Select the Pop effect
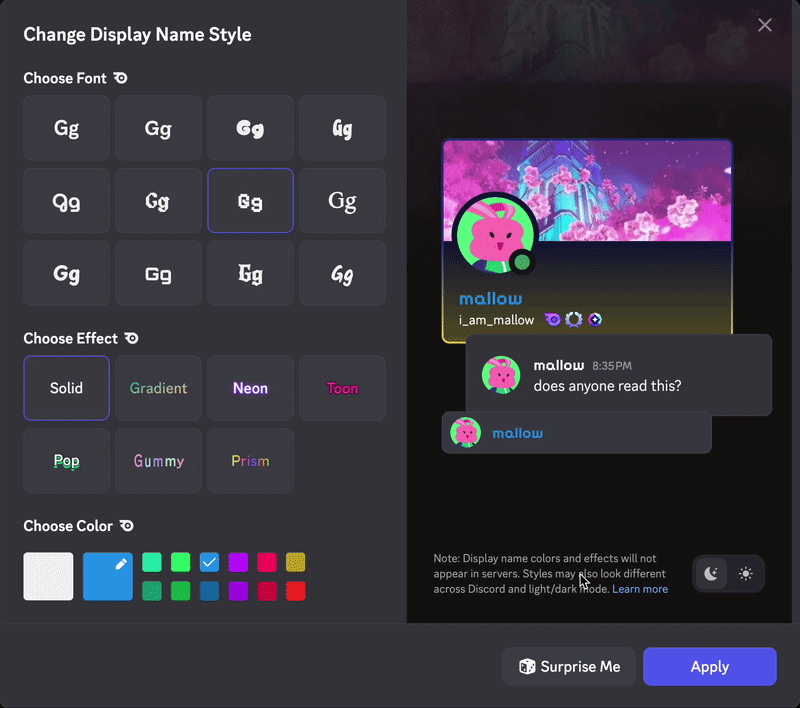 pyautogui.click(x=66, y=461)
